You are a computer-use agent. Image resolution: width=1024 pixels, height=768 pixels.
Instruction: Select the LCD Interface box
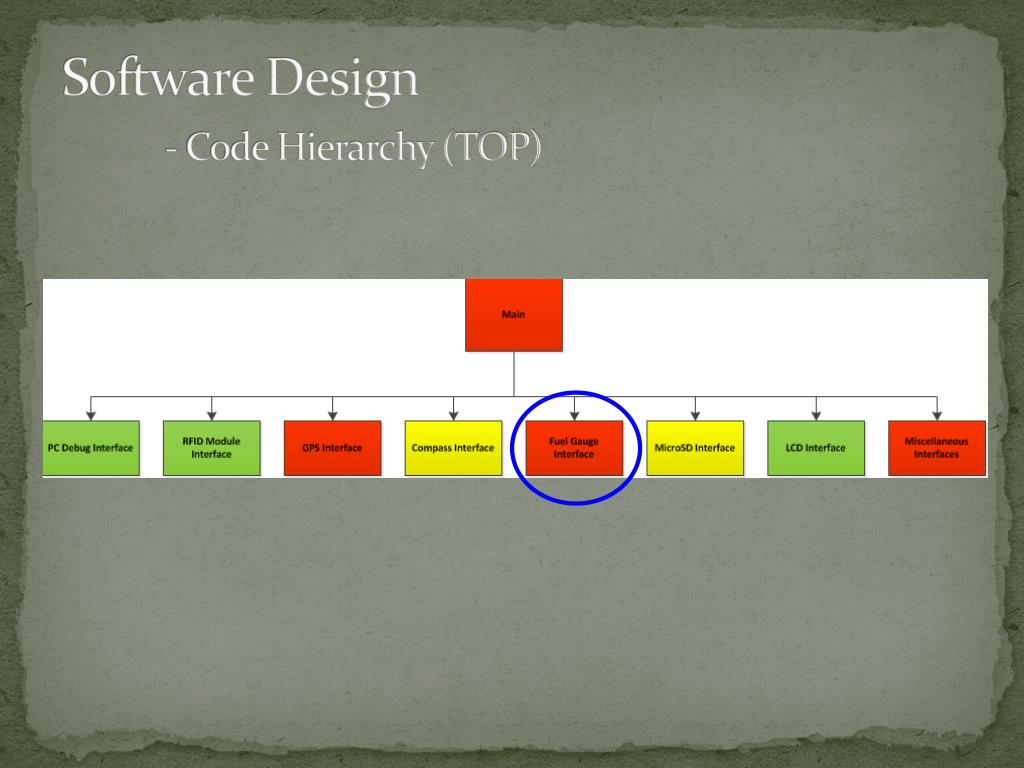coord(816,448)
